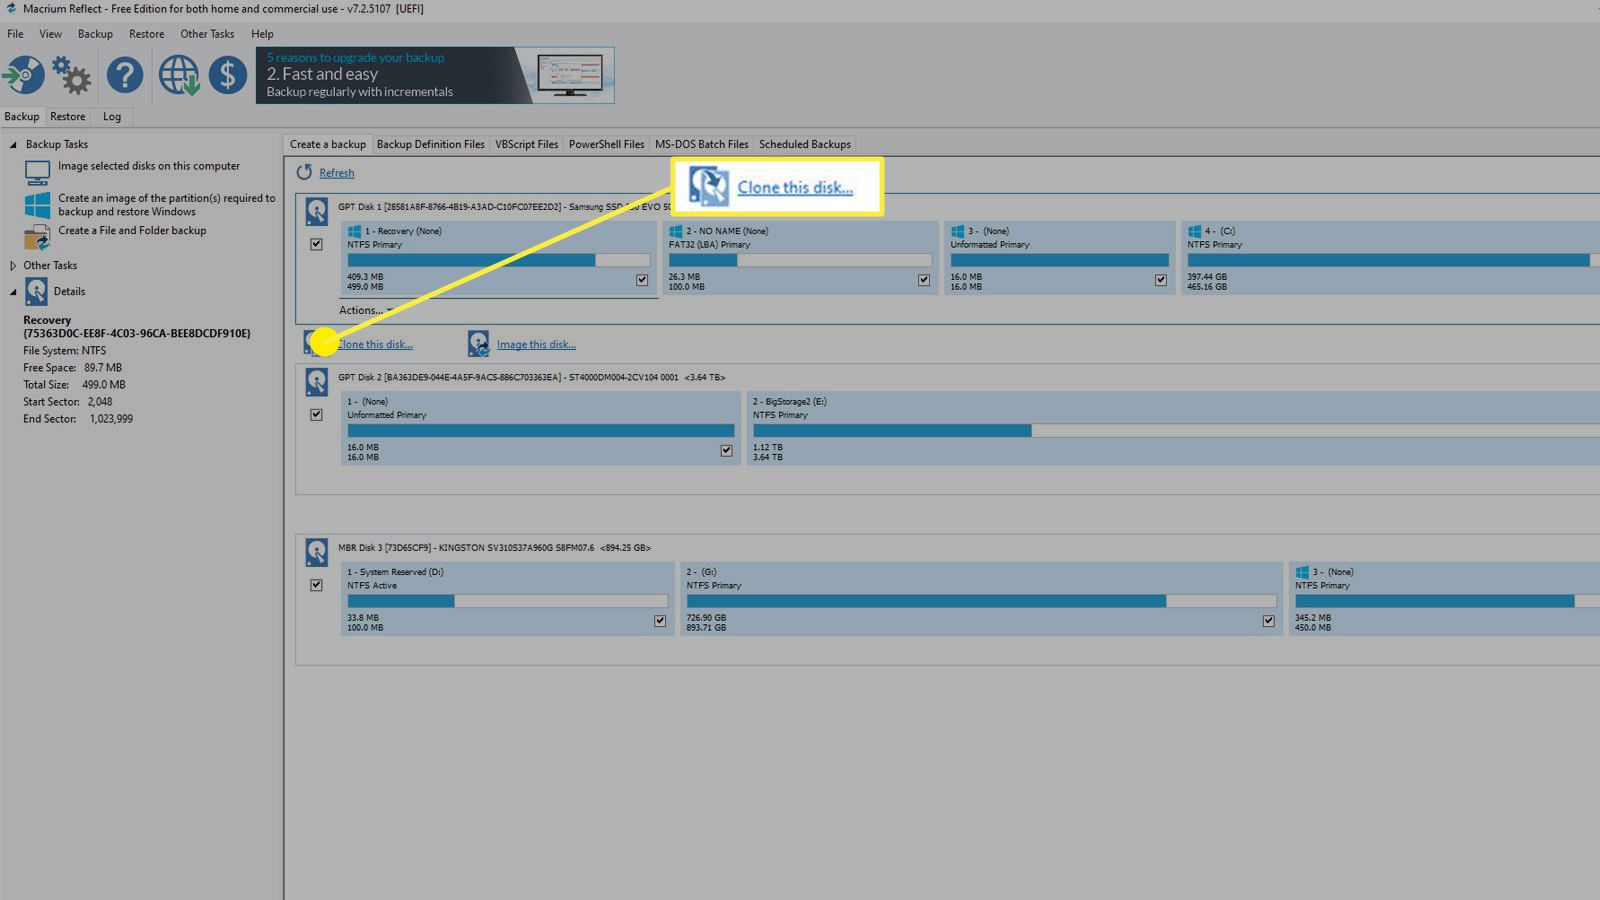Viewport: 1600px width, 900px height.
Task: Open the Other Tasks menu
Action: tap(207, 34)
